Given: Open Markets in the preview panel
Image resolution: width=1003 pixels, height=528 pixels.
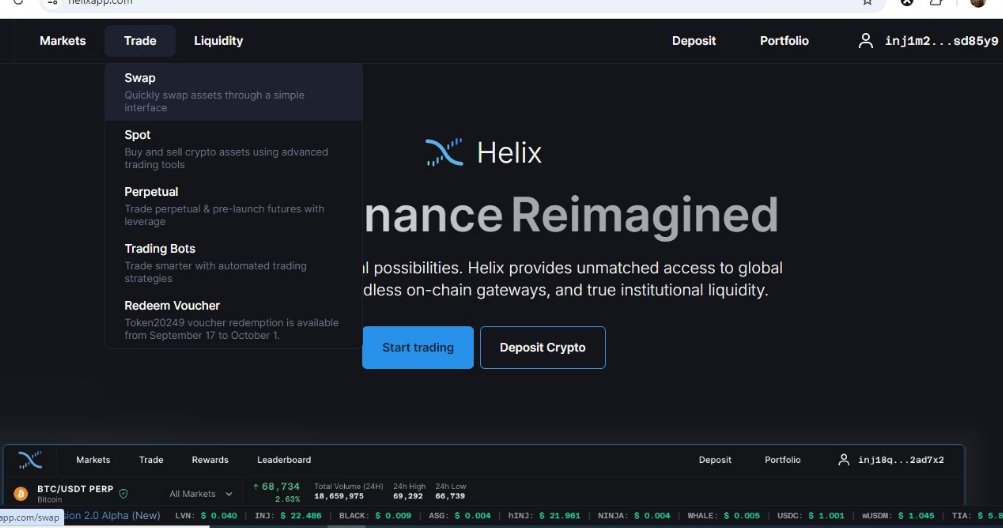Looking at the screenshot, I should coord(93,460).
